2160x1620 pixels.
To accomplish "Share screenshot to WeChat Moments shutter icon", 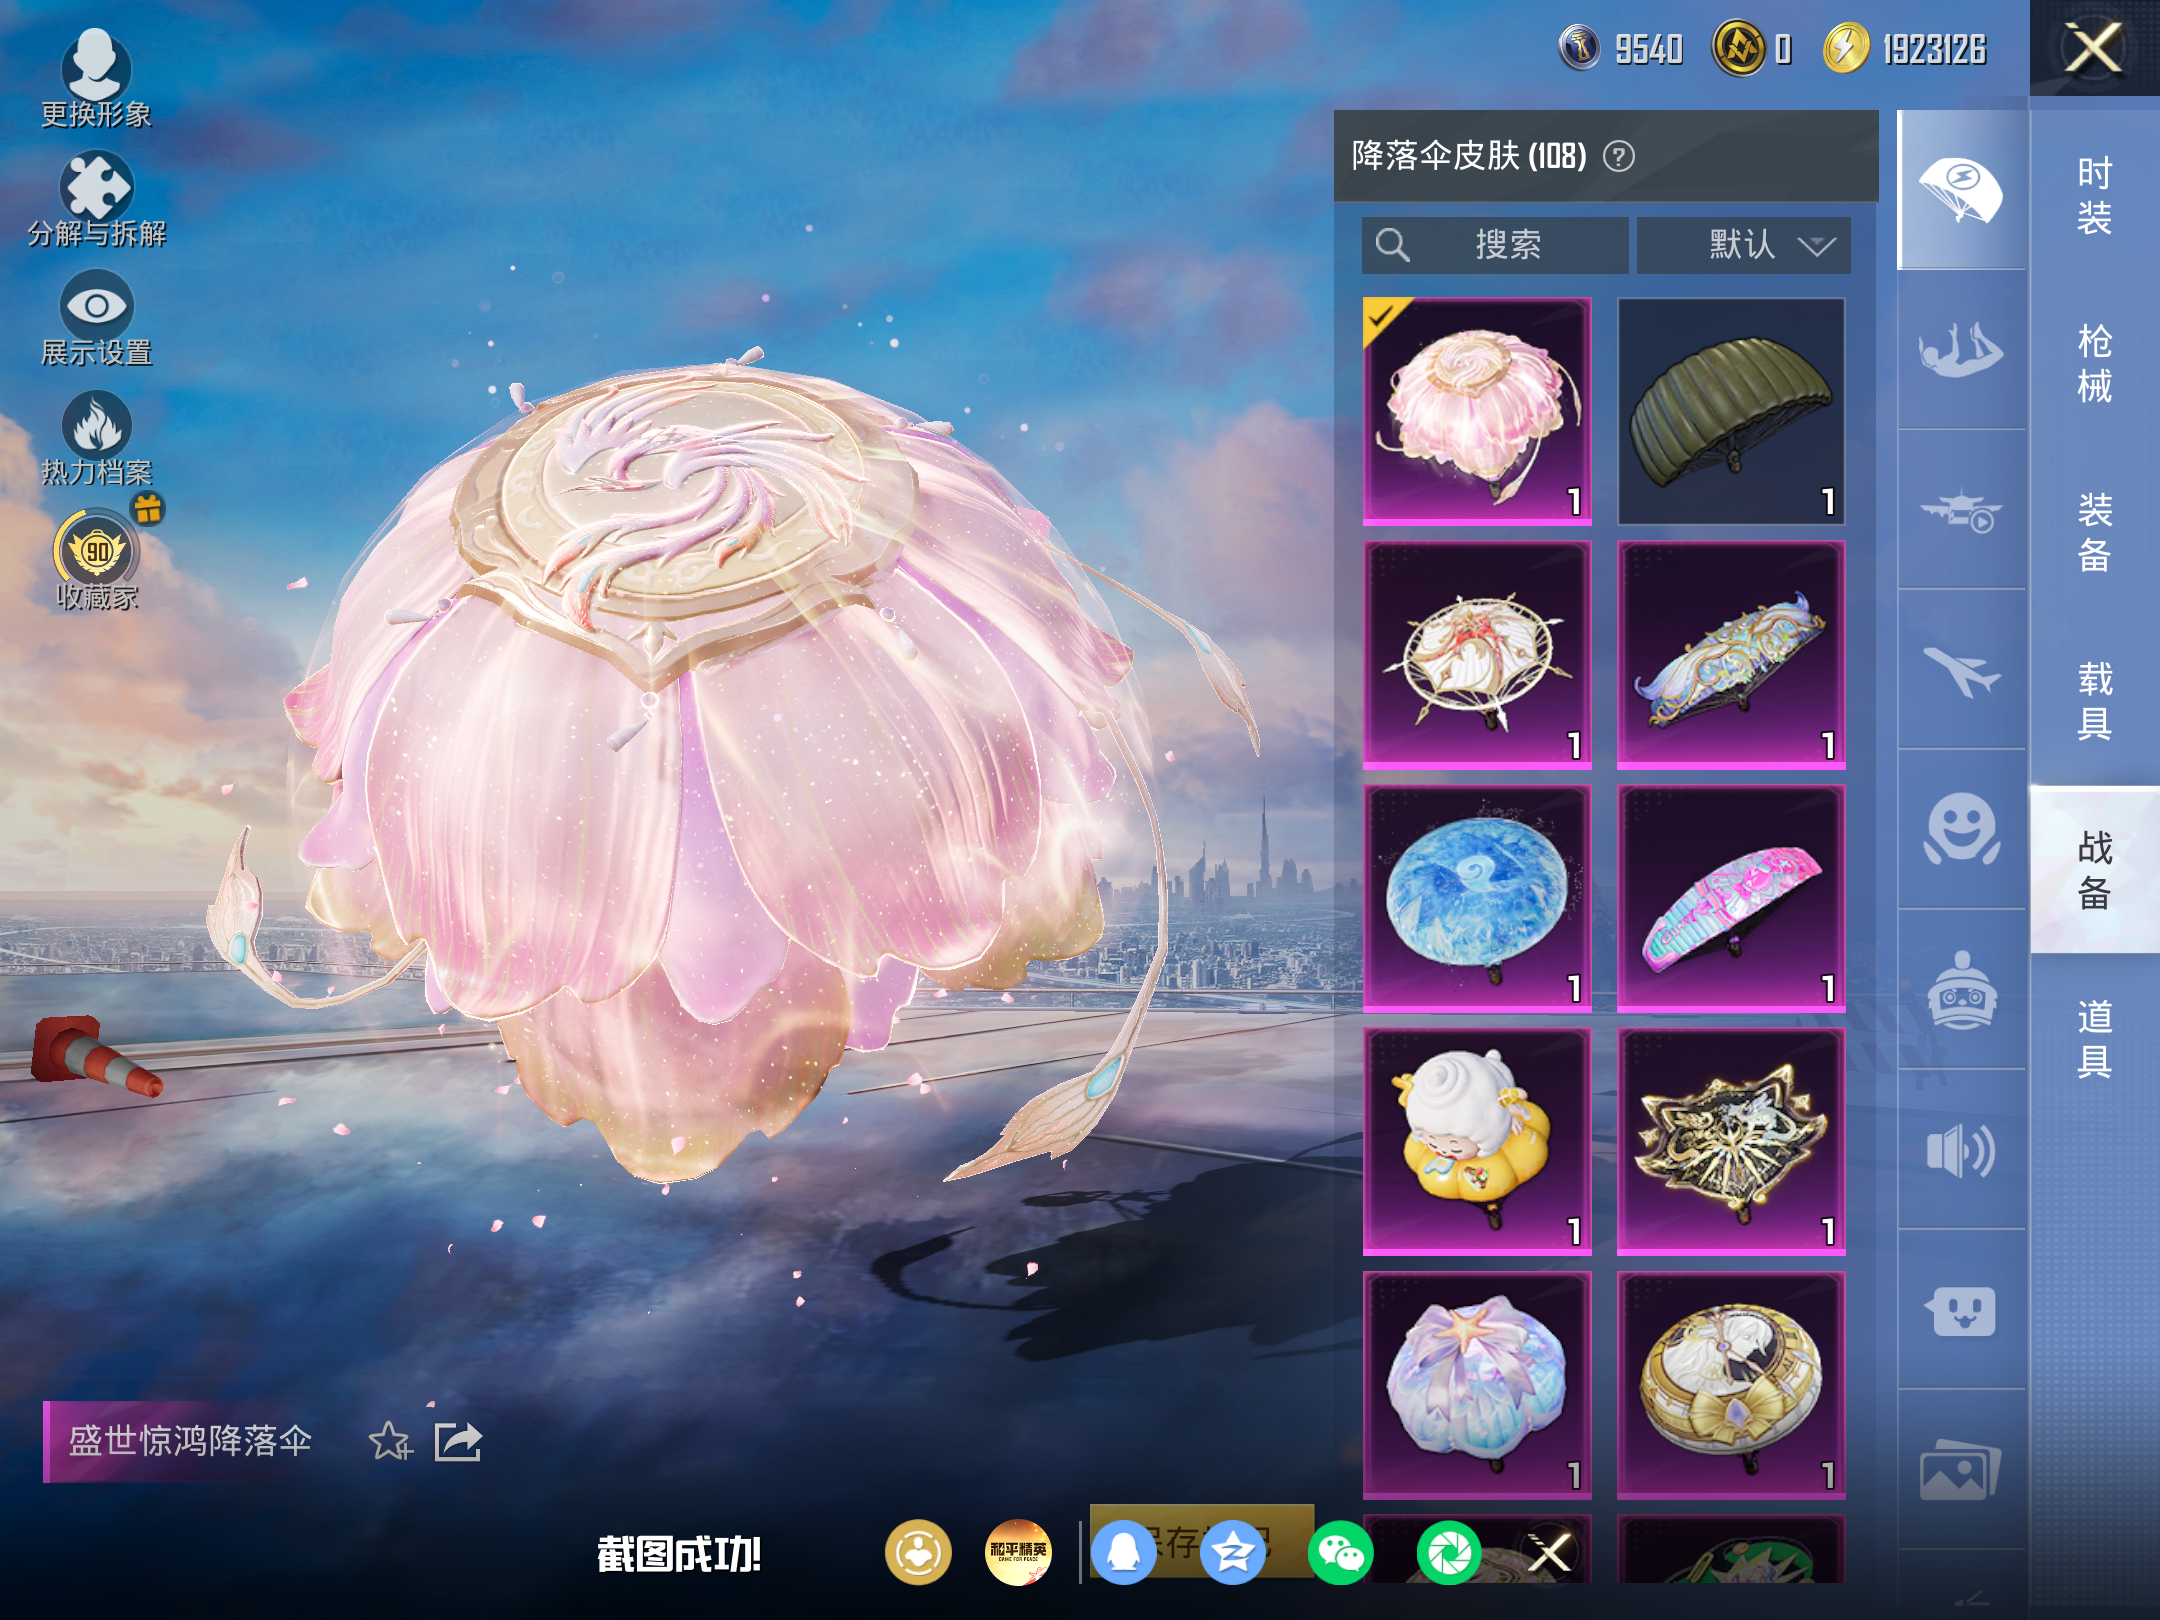I will 1449,1553.
